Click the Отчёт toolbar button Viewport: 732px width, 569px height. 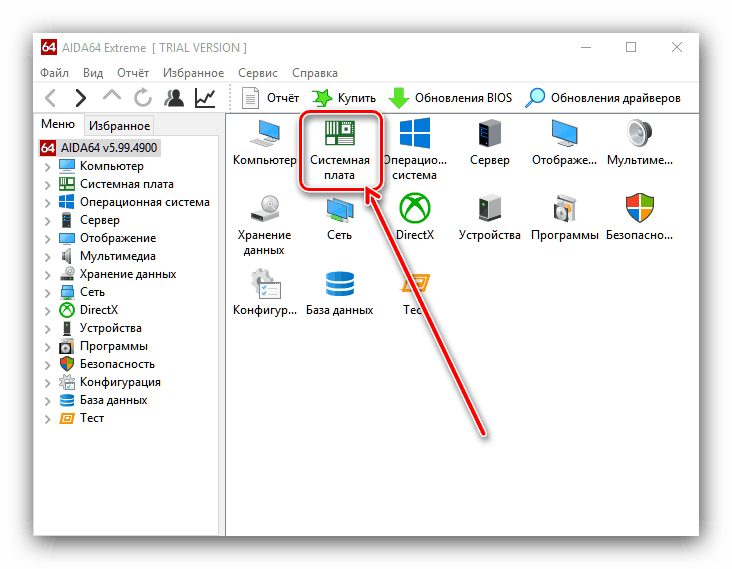pyautogui.click(x=270, y=98)
